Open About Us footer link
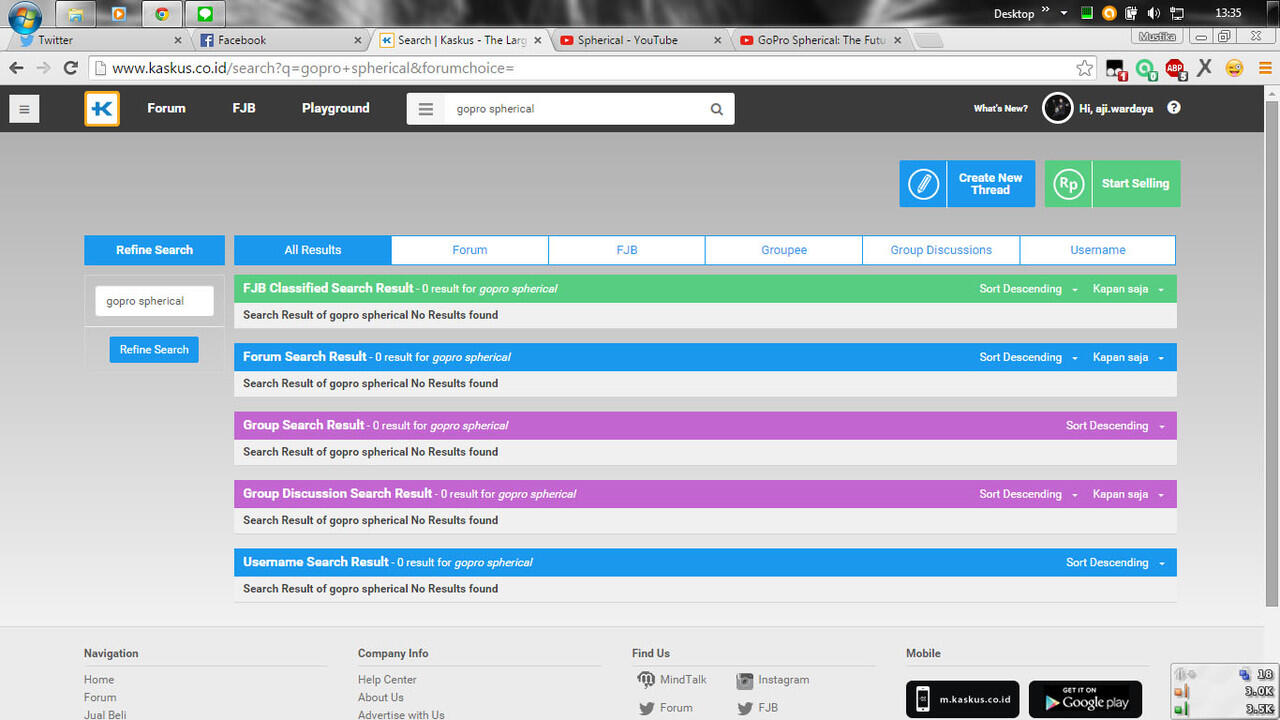Viewport: 1280px width, 720px height. [x=381, y=698]
